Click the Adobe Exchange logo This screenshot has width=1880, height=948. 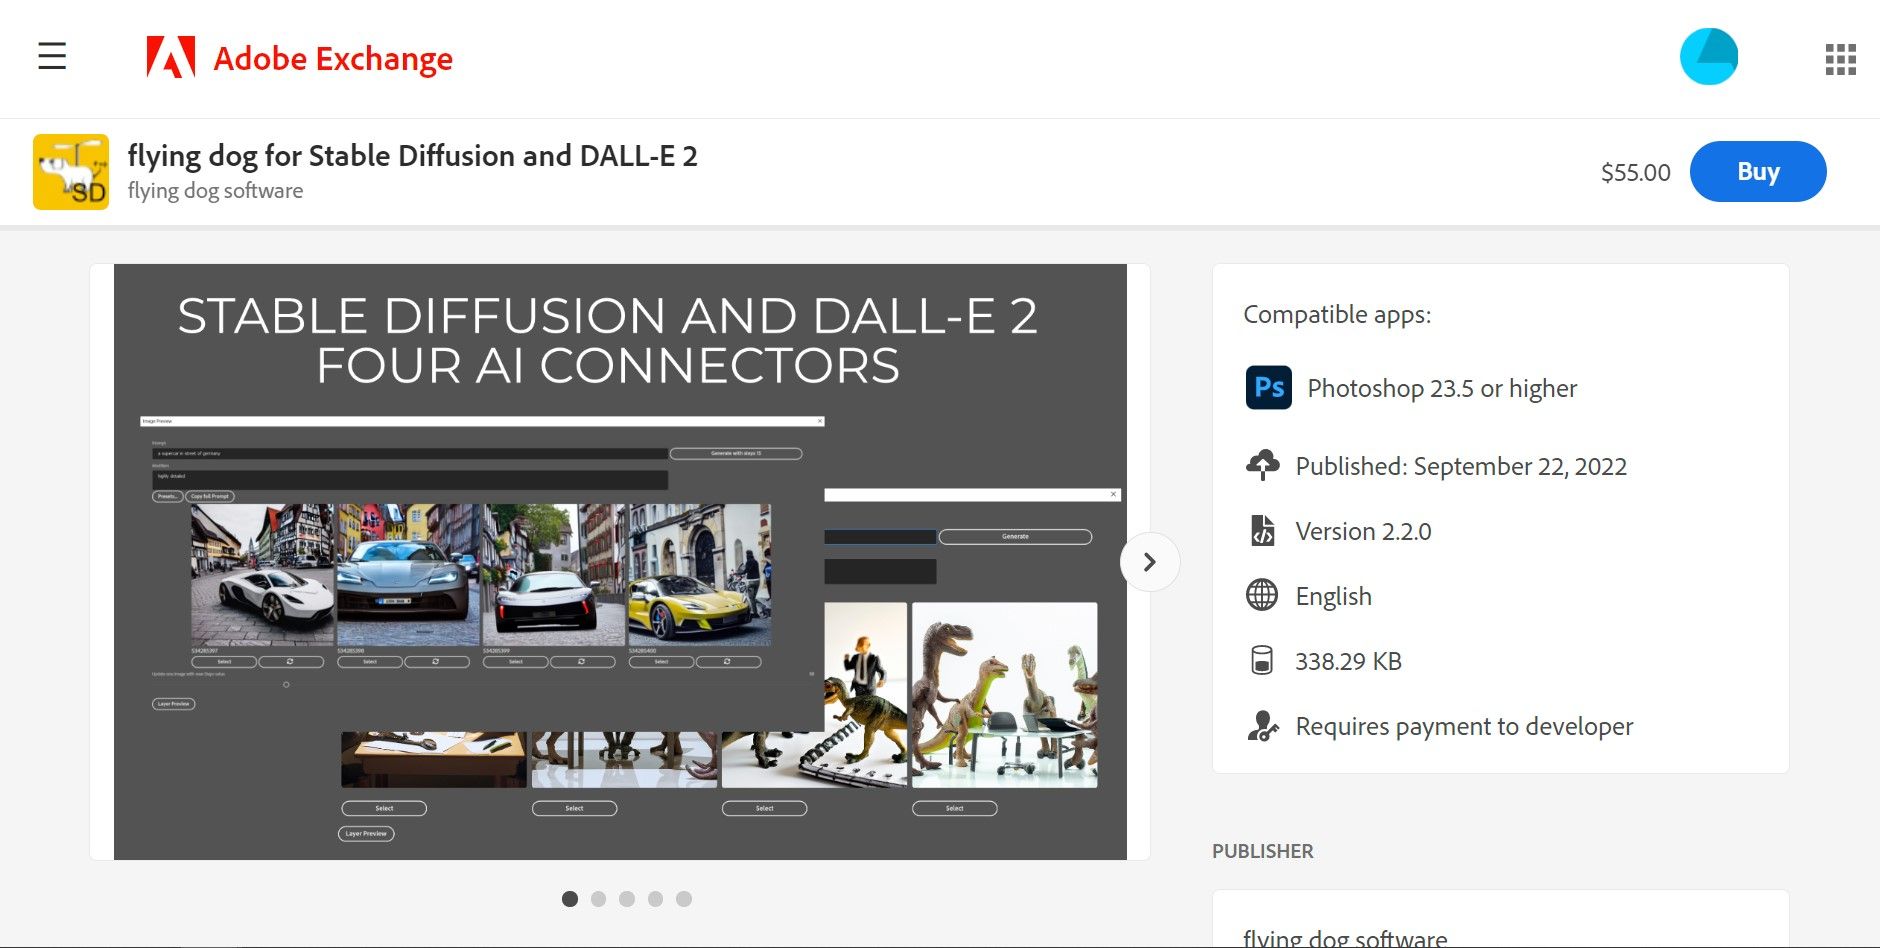[300, 58]
